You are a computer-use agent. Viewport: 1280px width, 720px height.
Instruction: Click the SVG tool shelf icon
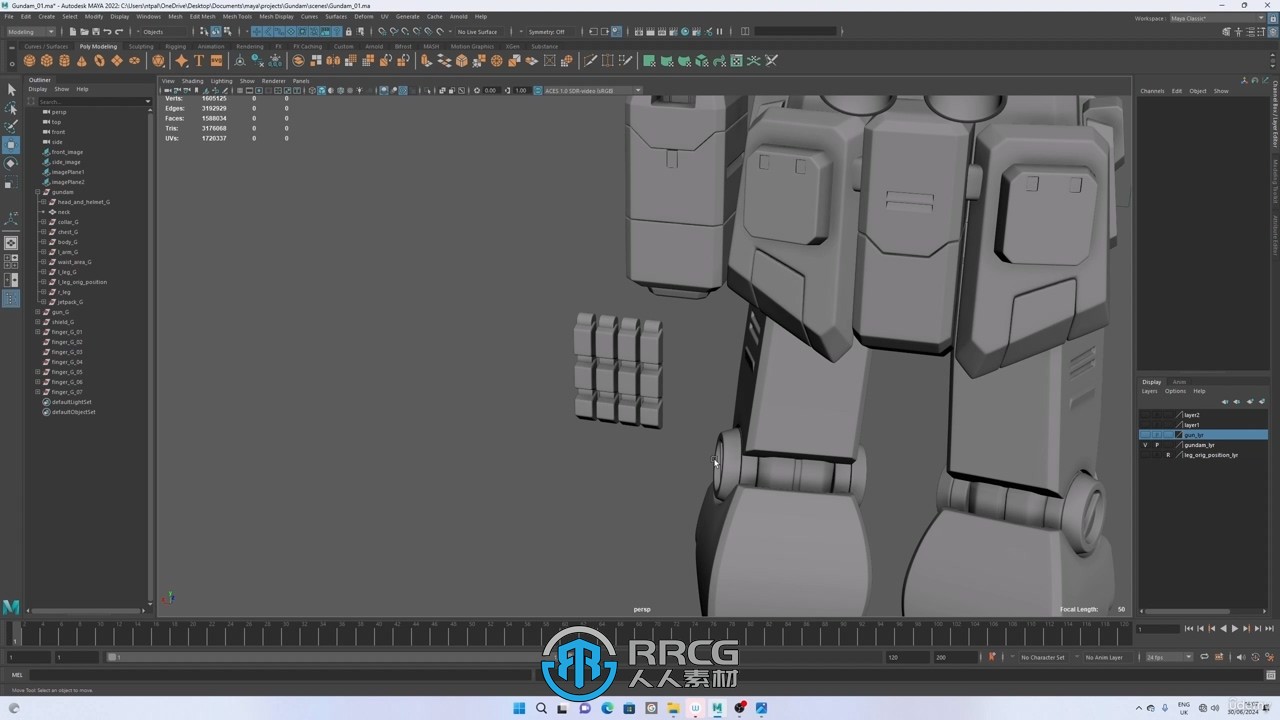[x=216, y=61]
